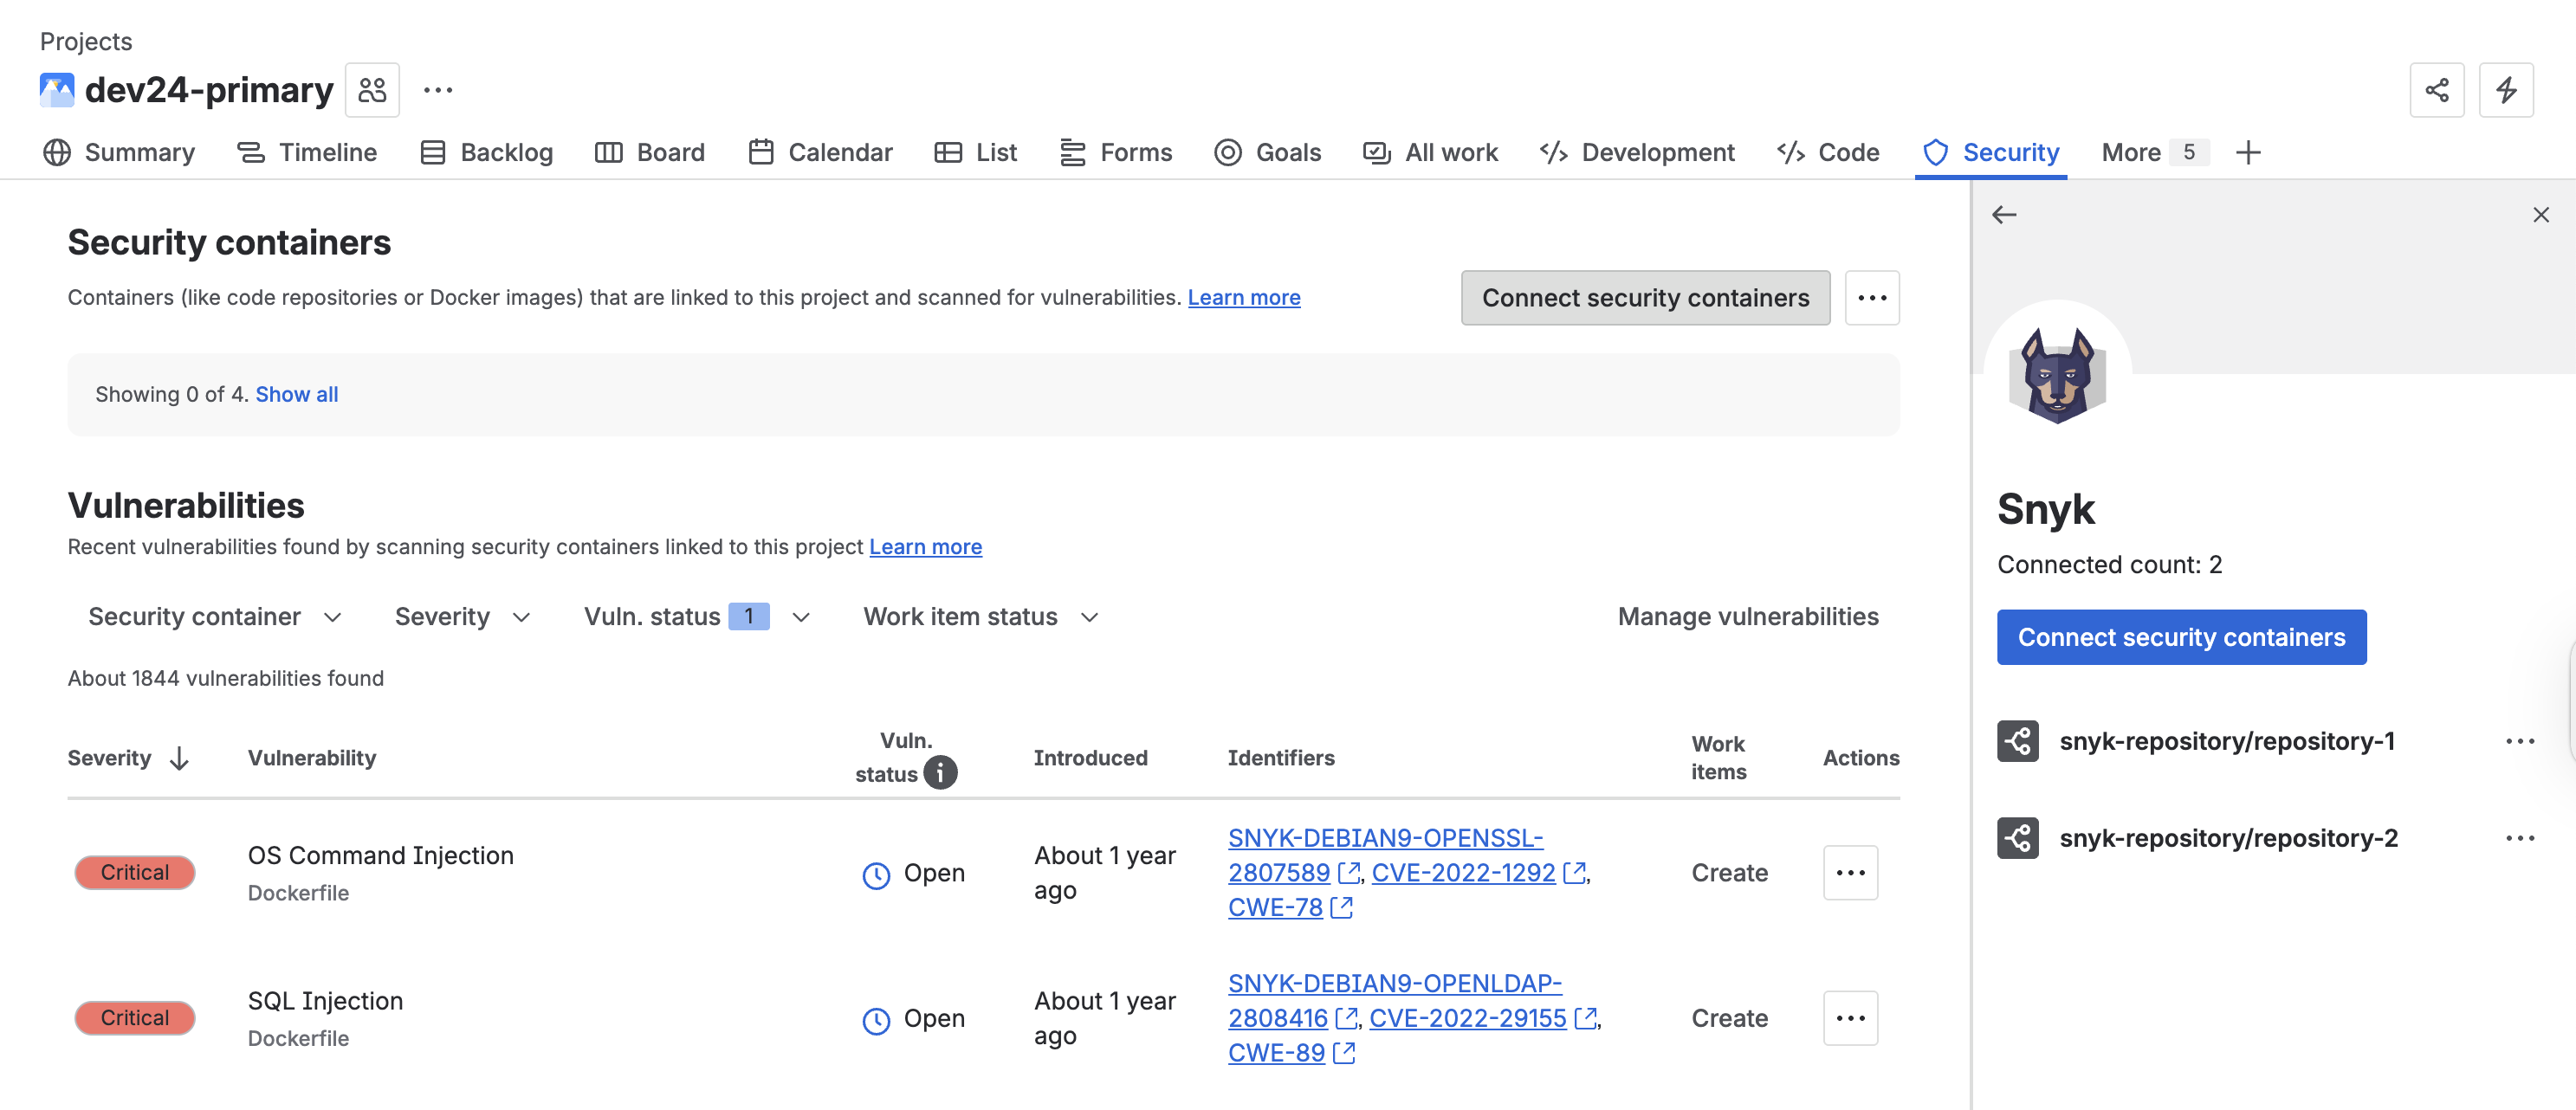Click the lightning bolt automations icon
The image size is (2576, 1110).
[x=2506, y=89]
